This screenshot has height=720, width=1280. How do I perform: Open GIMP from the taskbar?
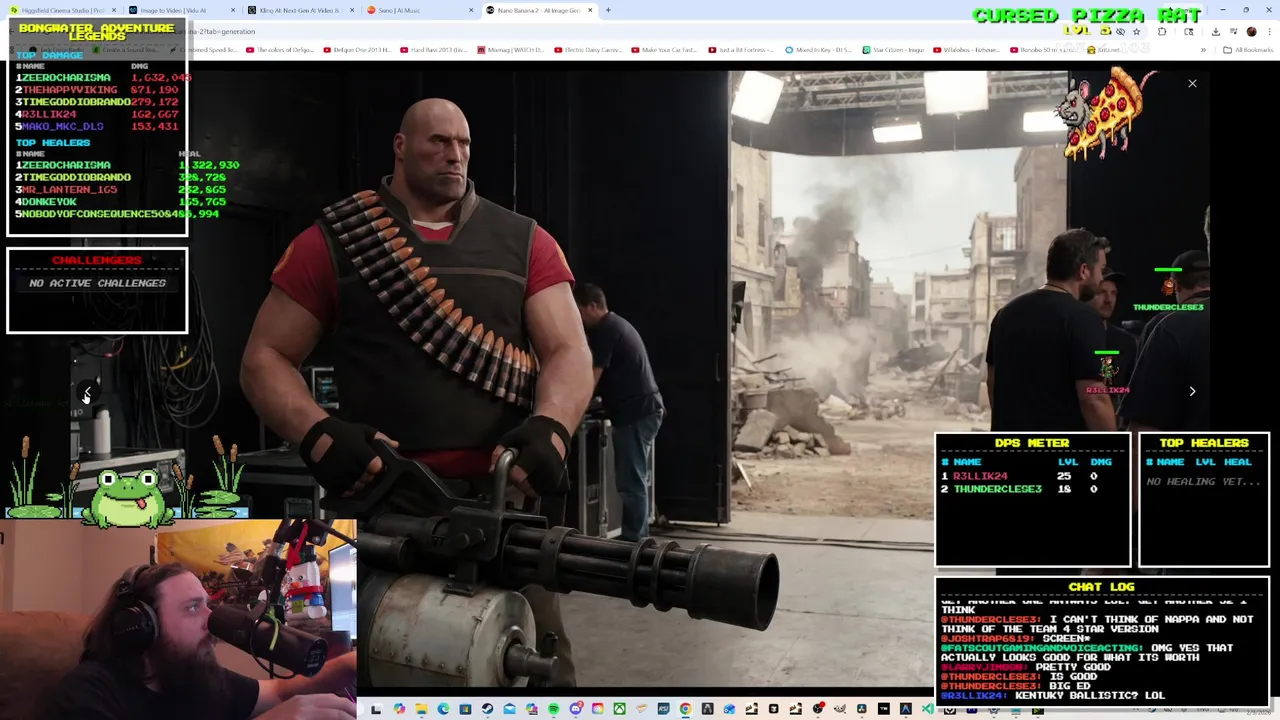[840, 710]
